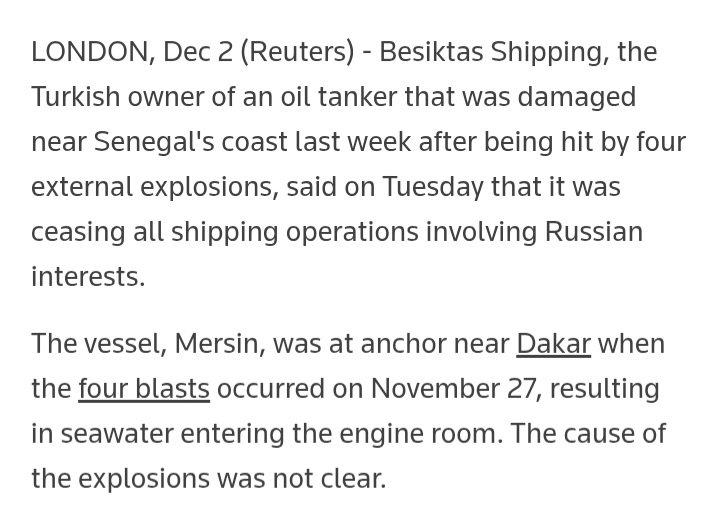Click the word "interests." ending first paragraph
The width and height of the screenshot is (720, 530).
point(88,276)
